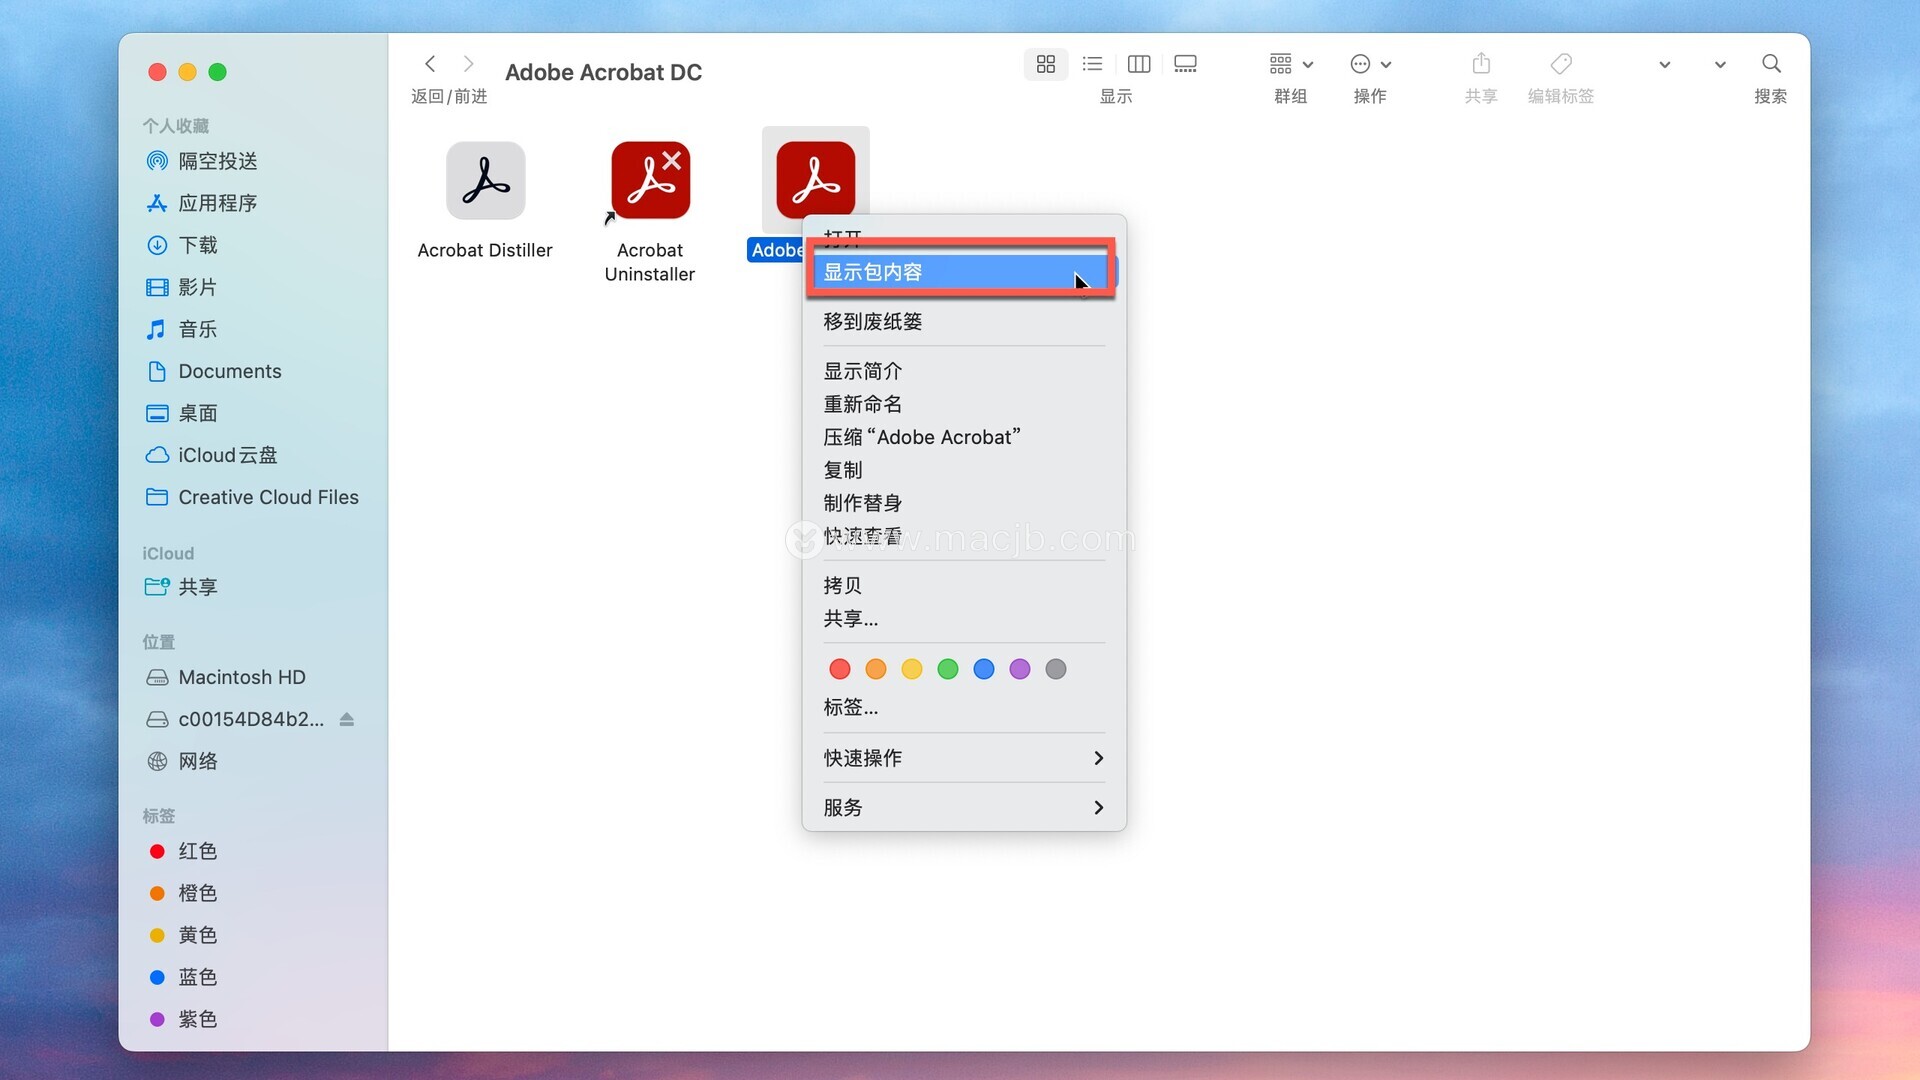Select the Acrobat Uninstaller icon
Screen dimensions: 1920x1080
650,181
